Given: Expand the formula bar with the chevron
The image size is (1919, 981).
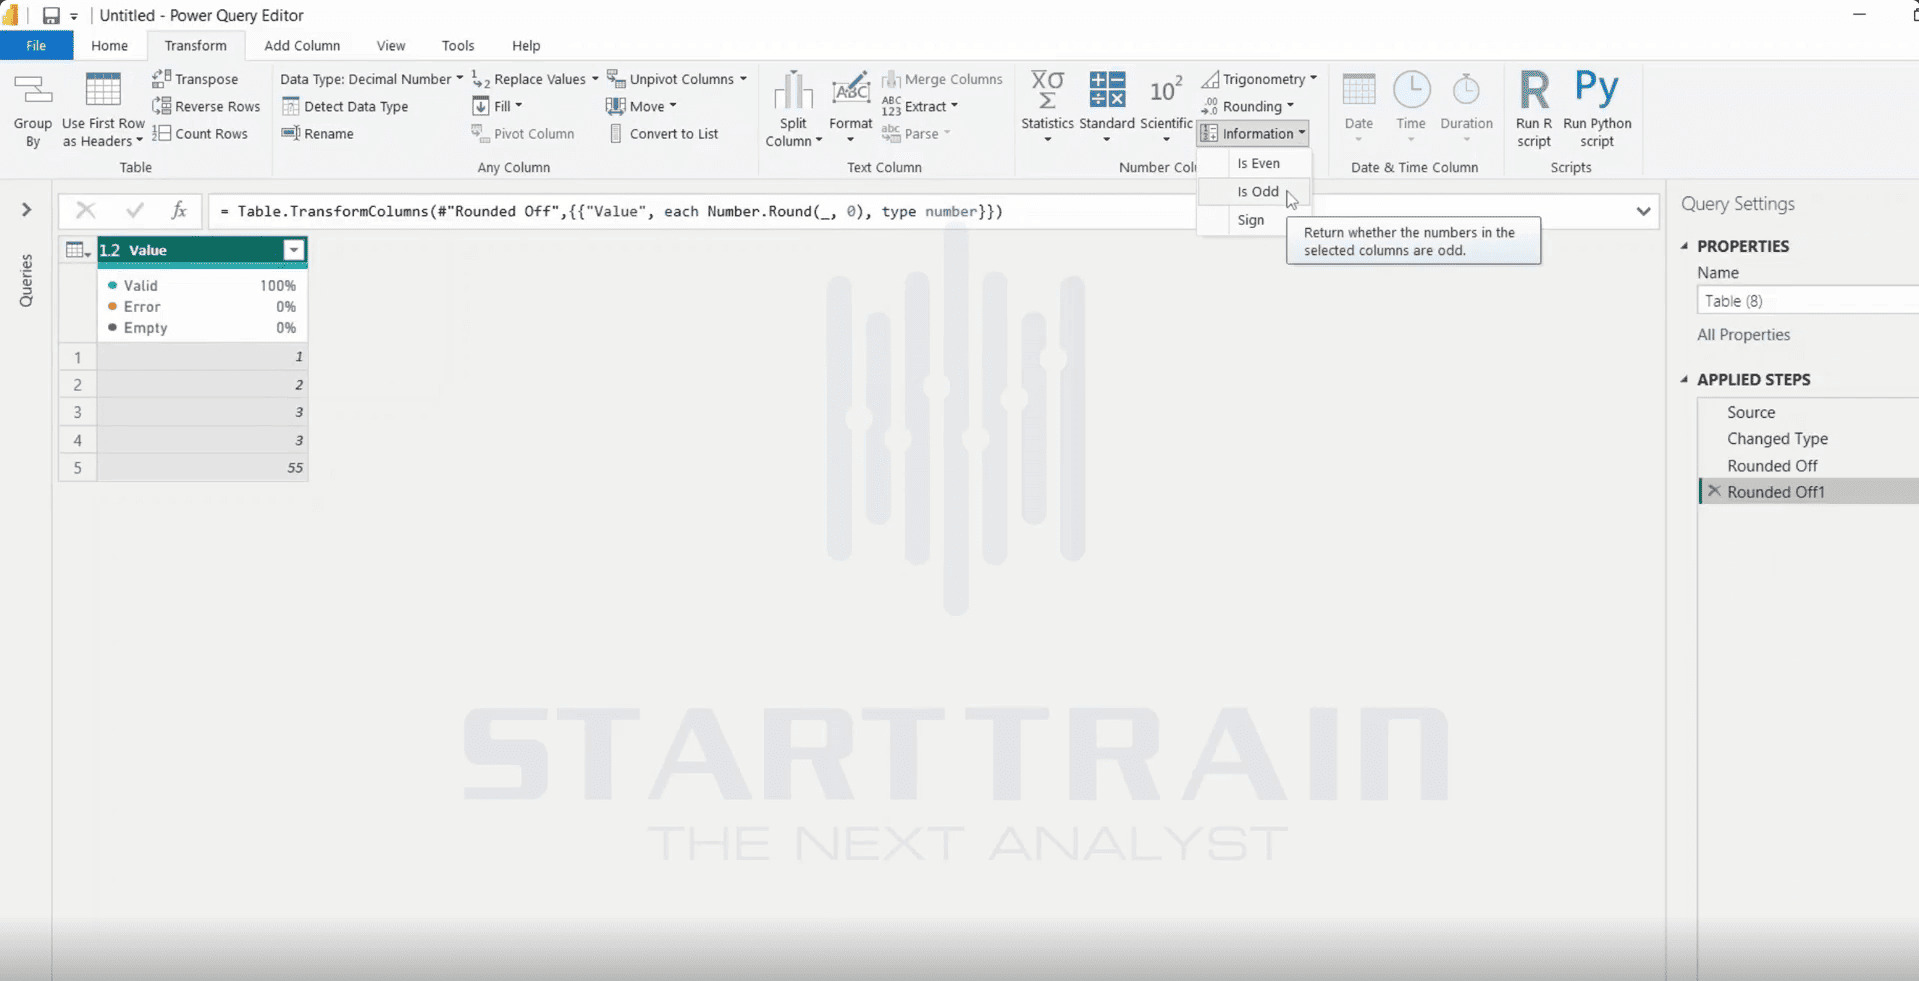Looking at the screenshot, I should click(x=1643, y=211).
